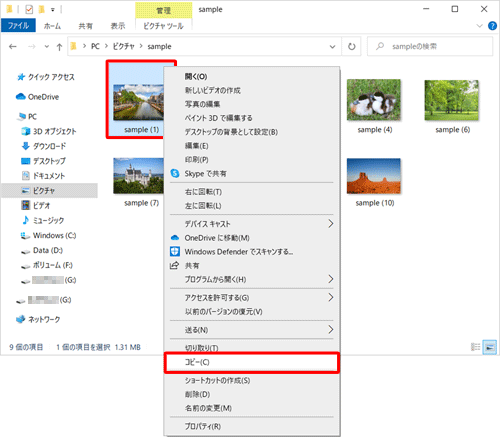Select コピー(C) in the context menu
This screenshot has width=500, height=437.
[x=252, y=362]
